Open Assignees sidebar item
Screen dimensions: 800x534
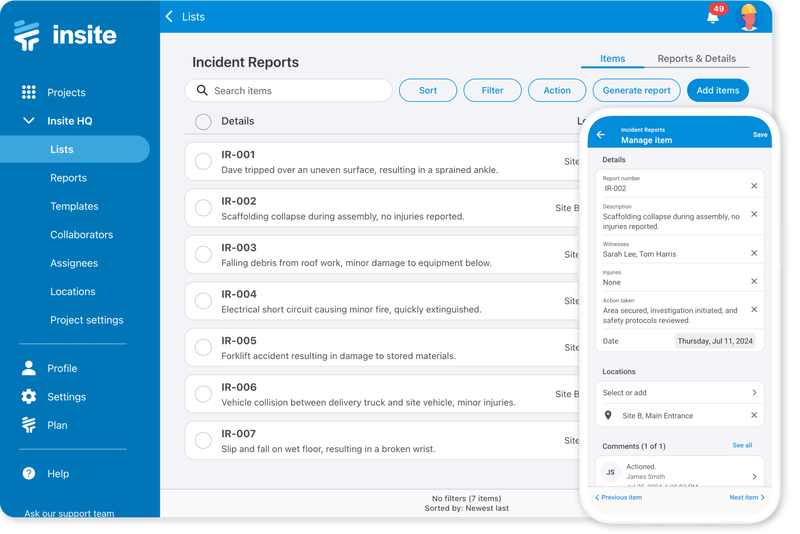pos(74,263)
